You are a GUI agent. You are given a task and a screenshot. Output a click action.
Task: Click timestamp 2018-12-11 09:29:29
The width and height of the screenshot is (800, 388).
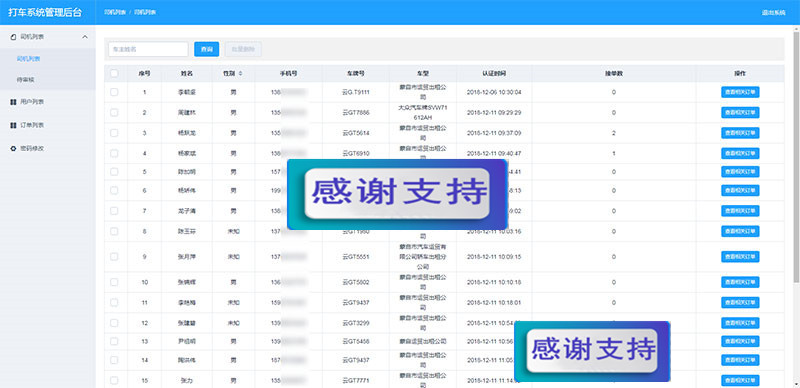click(494, 112)
